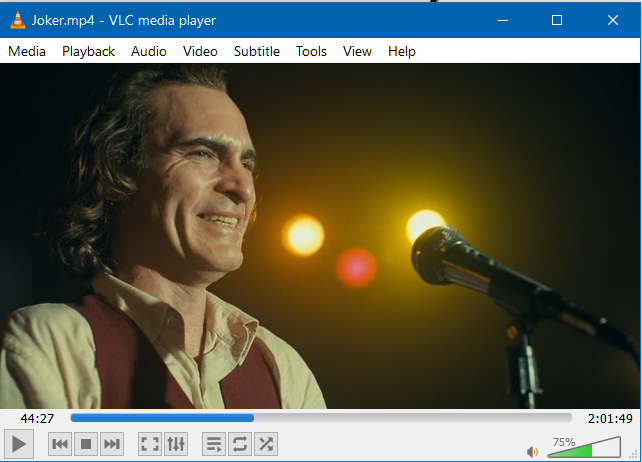Image resolution: width=642 pixels, height=462 pixels.
Task: Stop playback with the stop button
Action: 86,444
